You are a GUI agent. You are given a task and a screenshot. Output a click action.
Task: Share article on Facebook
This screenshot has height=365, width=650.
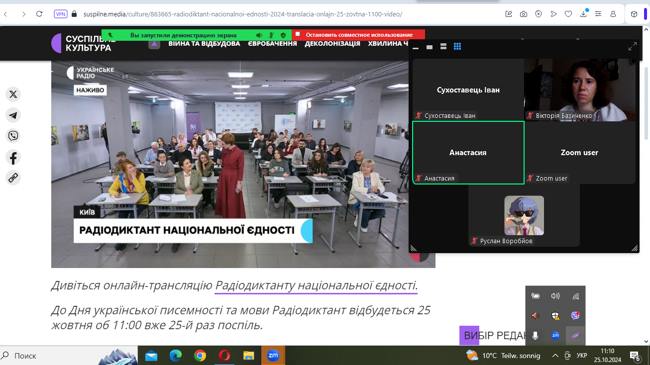coord(13,158)
